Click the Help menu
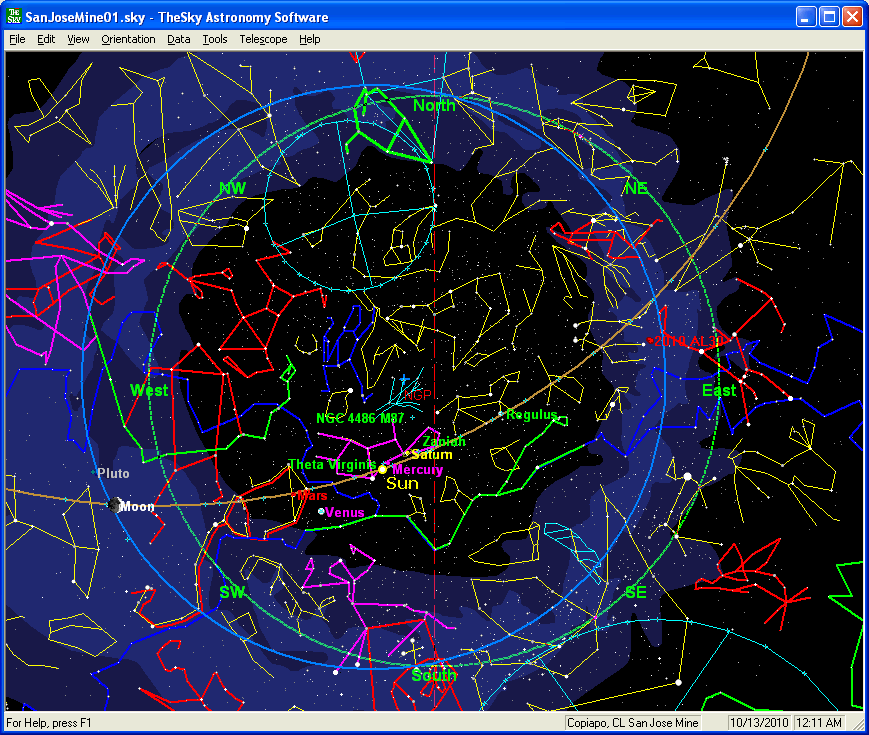 (310, 39)
